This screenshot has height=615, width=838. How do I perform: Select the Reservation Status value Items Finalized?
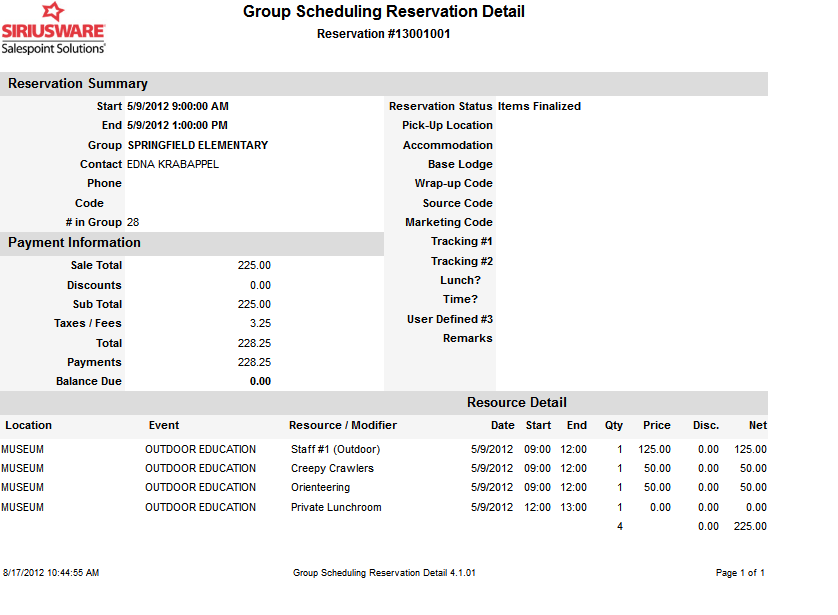(539, 106)
